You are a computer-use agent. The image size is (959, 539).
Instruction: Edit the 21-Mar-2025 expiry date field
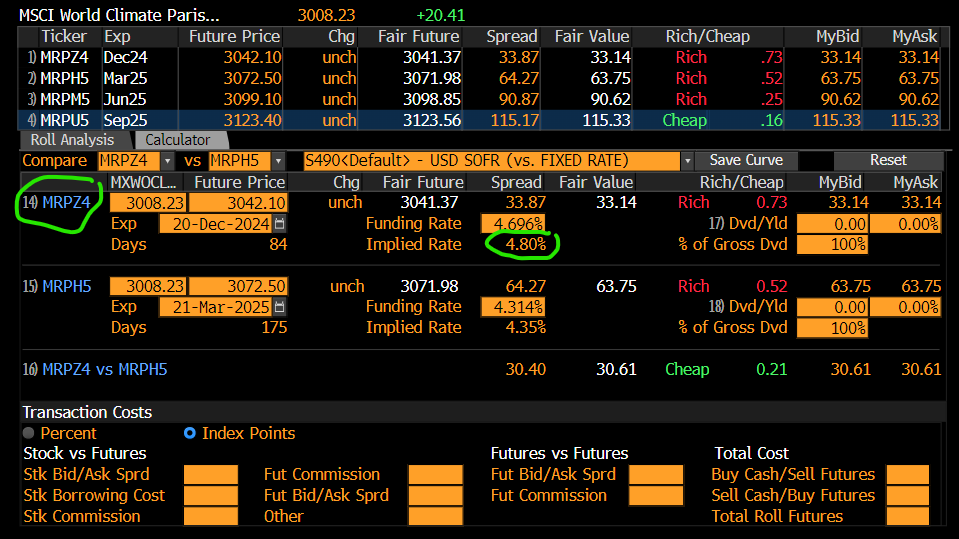coord(216,307)
